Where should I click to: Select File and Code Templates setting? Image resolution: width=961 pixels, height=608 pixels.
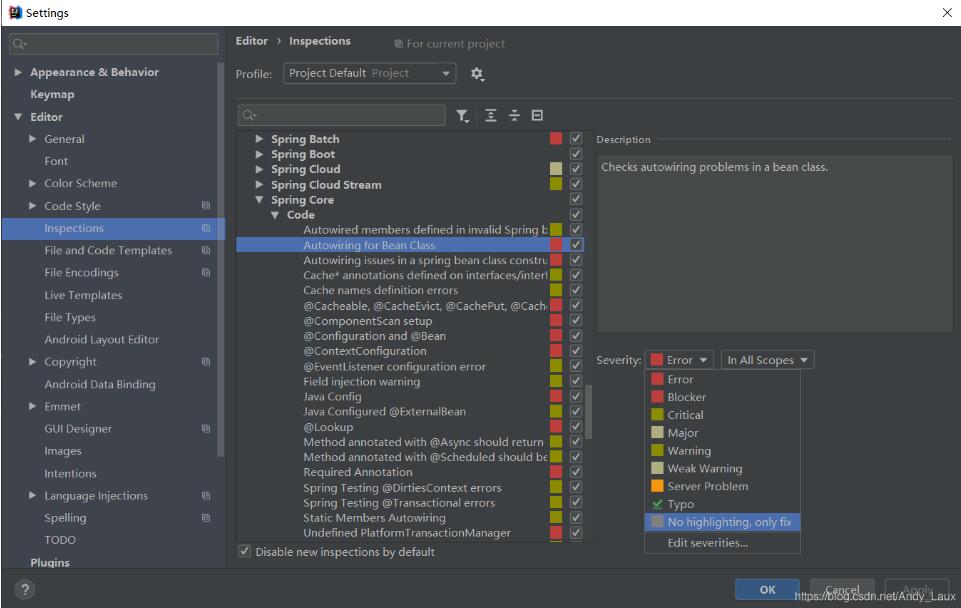coord(108,250)
